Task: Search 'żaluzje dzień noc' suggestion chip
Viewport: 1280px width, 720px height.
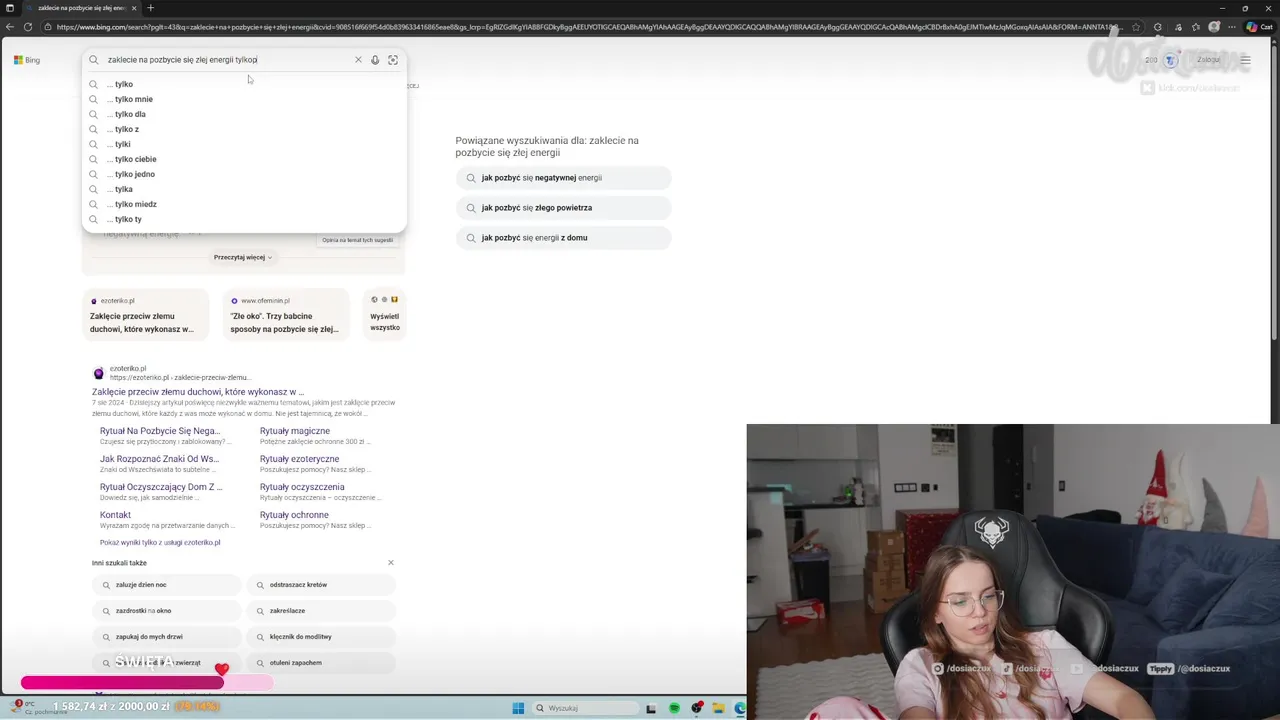Action: [167, 585]
